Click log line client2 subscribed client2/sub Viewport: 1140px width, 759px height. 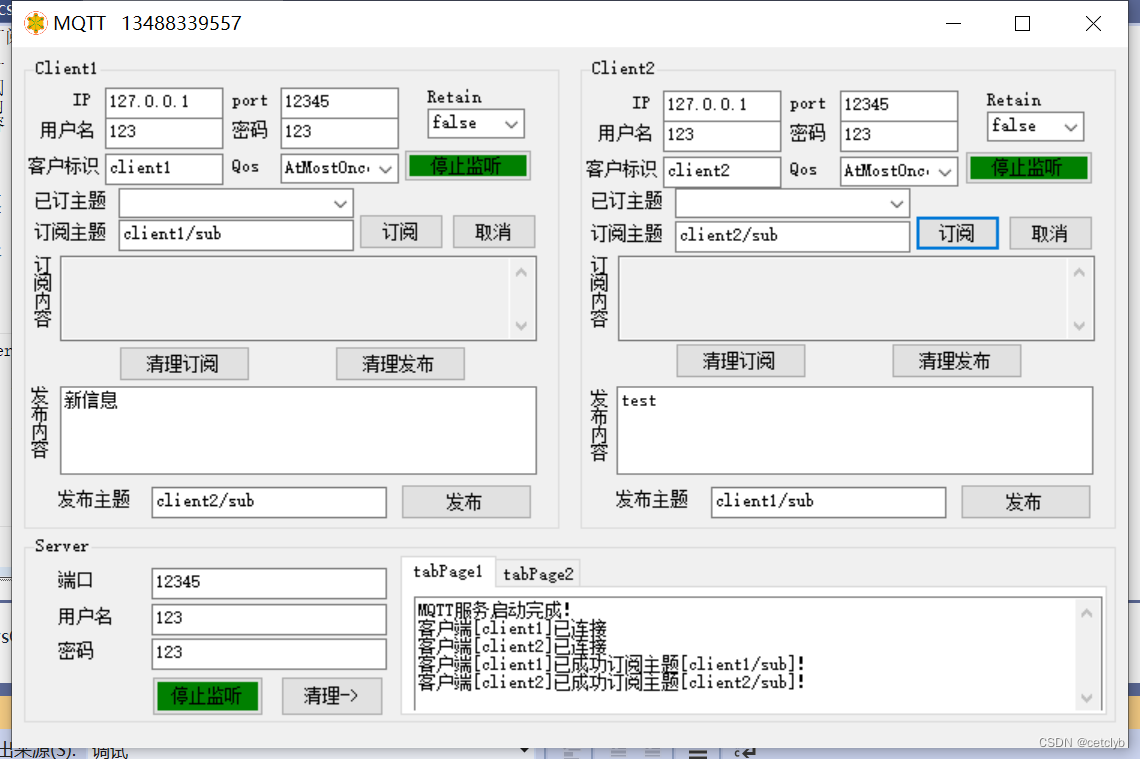click(x=611, y=682)
